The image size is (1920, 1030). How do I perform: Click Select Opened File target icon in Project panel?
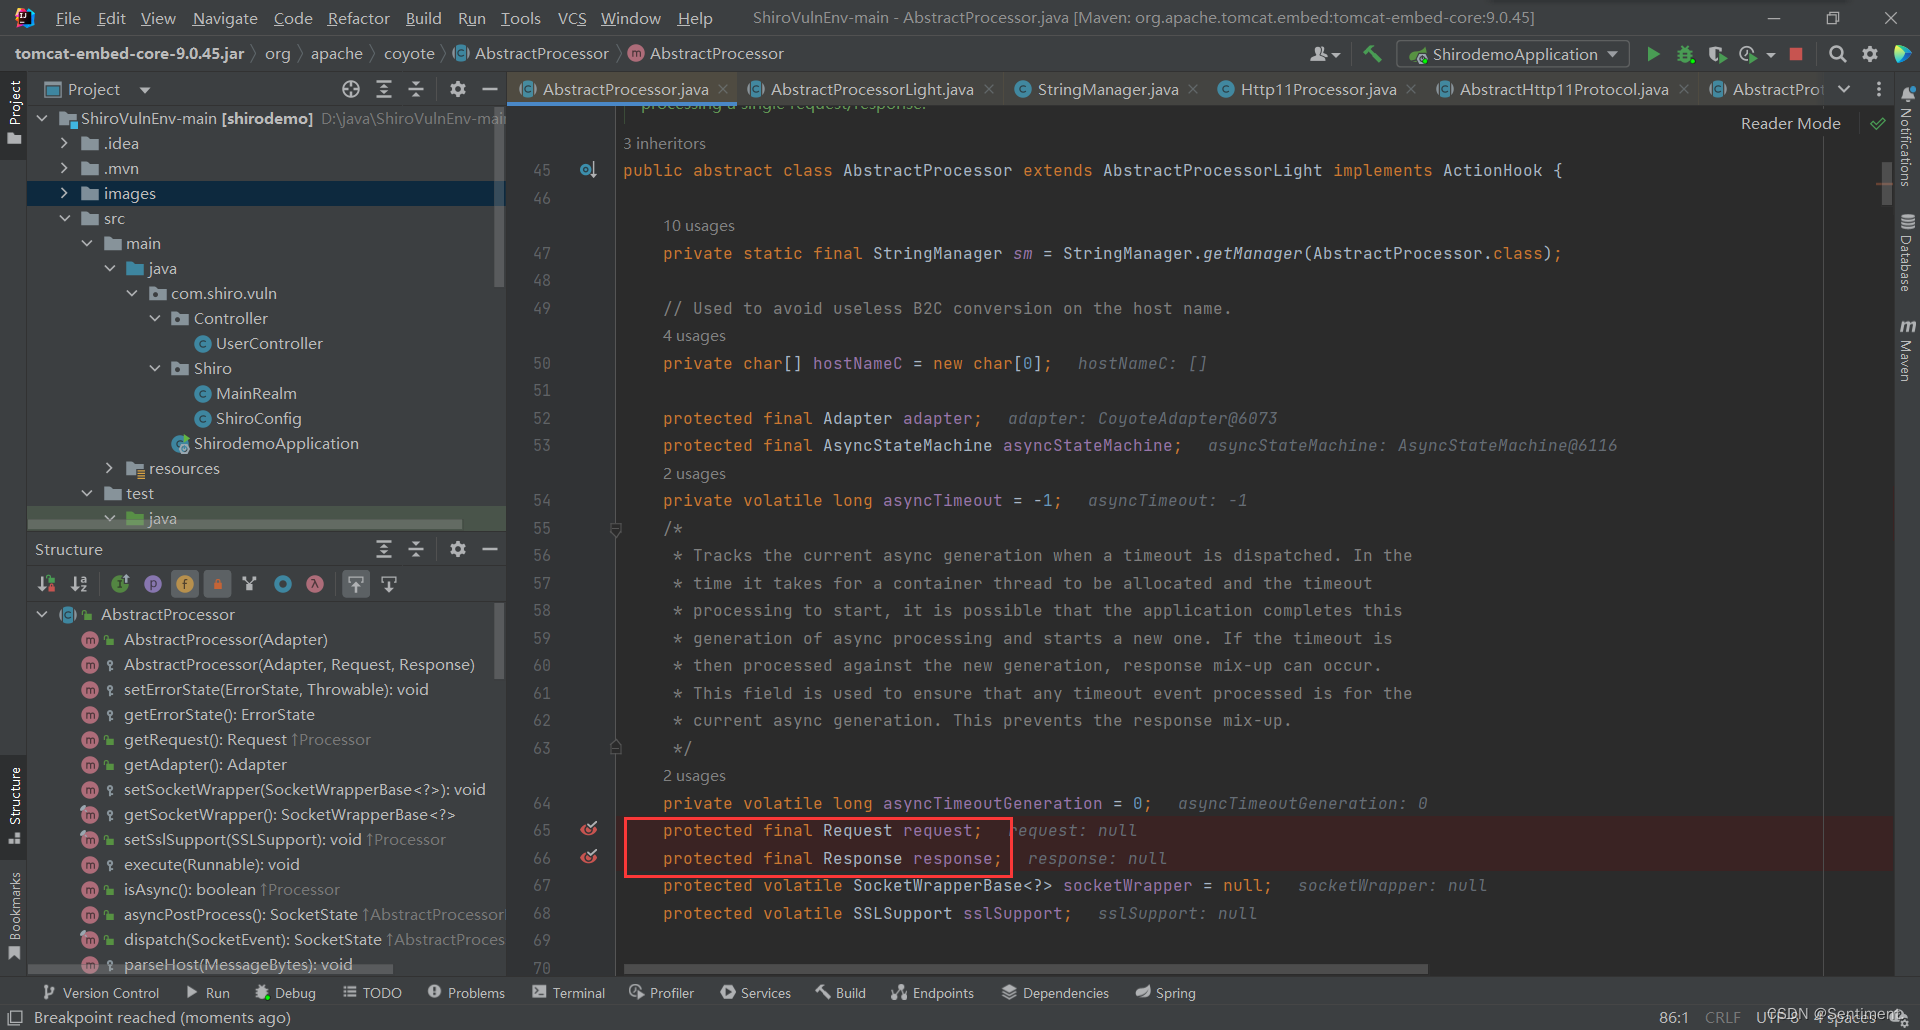[x=351, y=89]
